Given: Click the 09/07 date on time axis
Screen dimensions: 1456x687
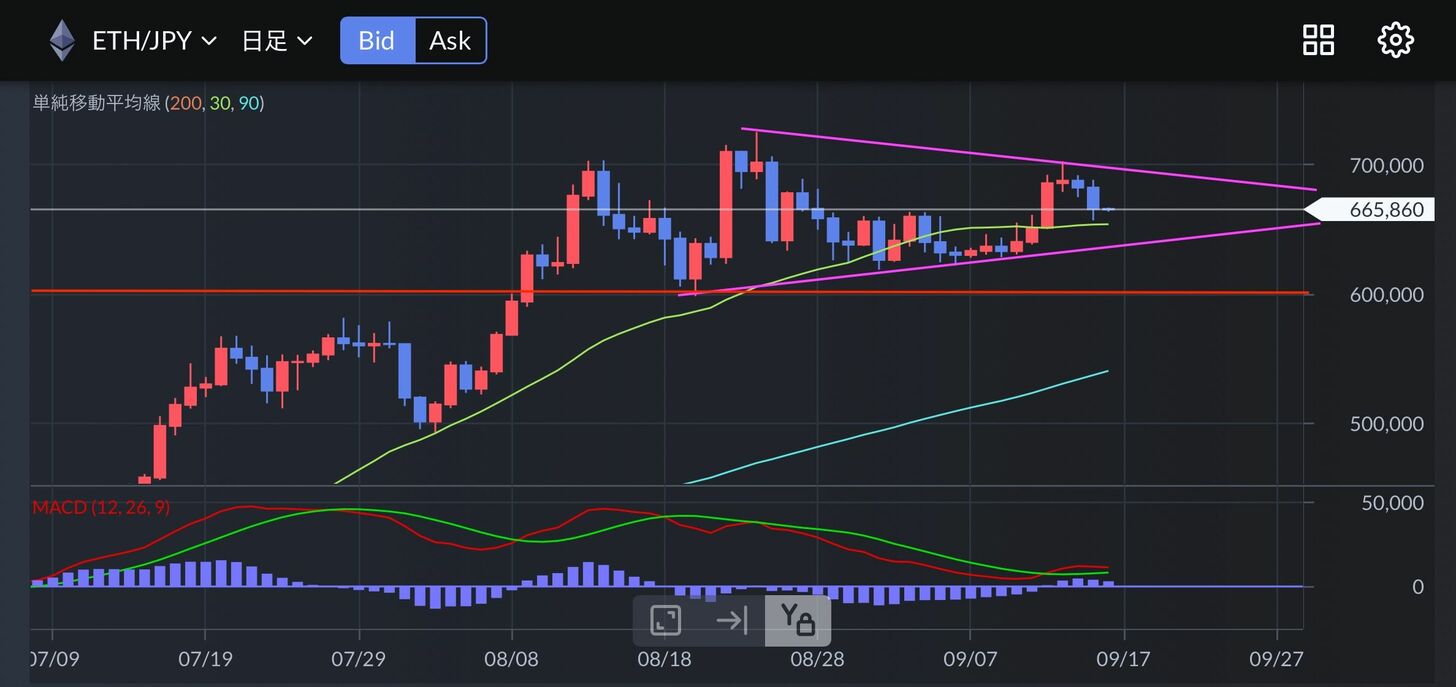Looking at the screenshot, I should click(970, 660).
